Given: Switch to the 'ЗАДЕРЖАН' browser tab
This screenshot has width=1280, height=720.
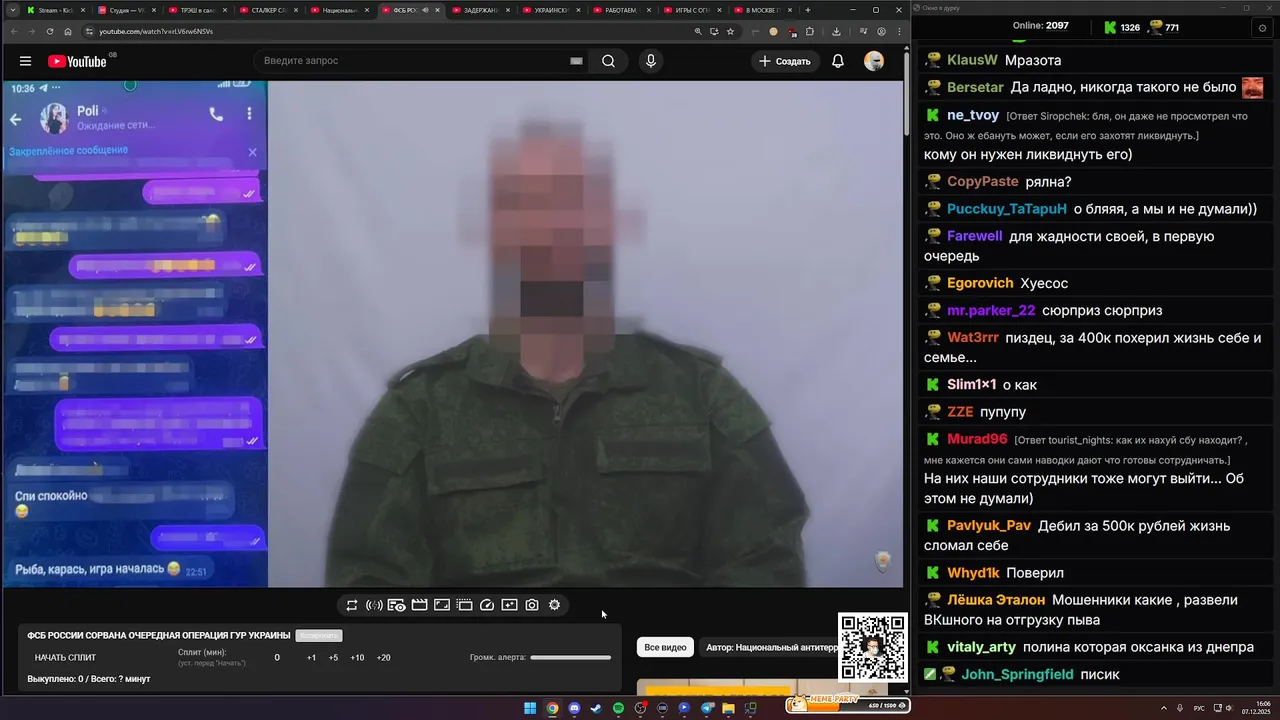Looking at the screenshot, I should pos(481,10).
